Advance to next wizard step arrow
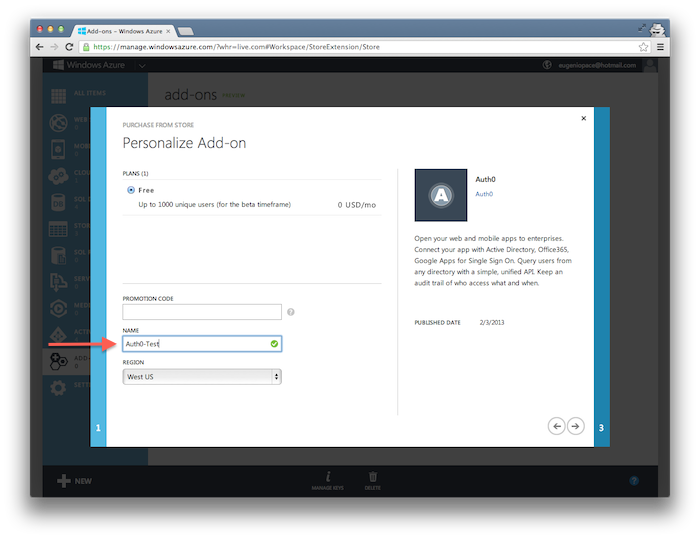Screen dimensions: 700x539 (x=575, y=426)
